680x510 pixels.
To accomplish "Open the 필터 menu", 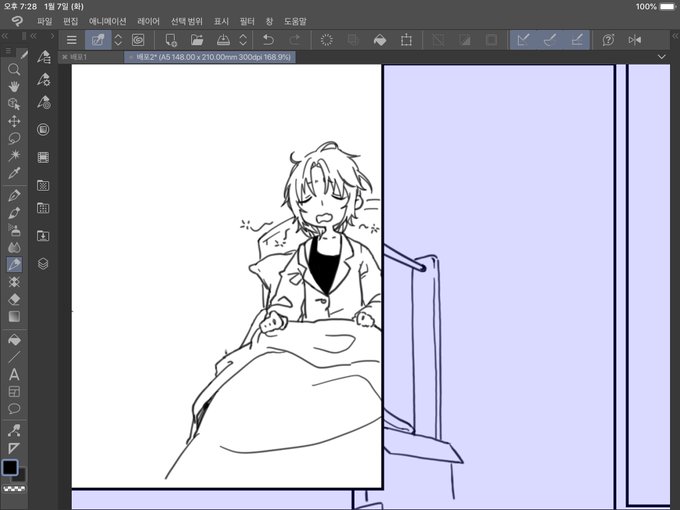I will (x=247, y=21).
